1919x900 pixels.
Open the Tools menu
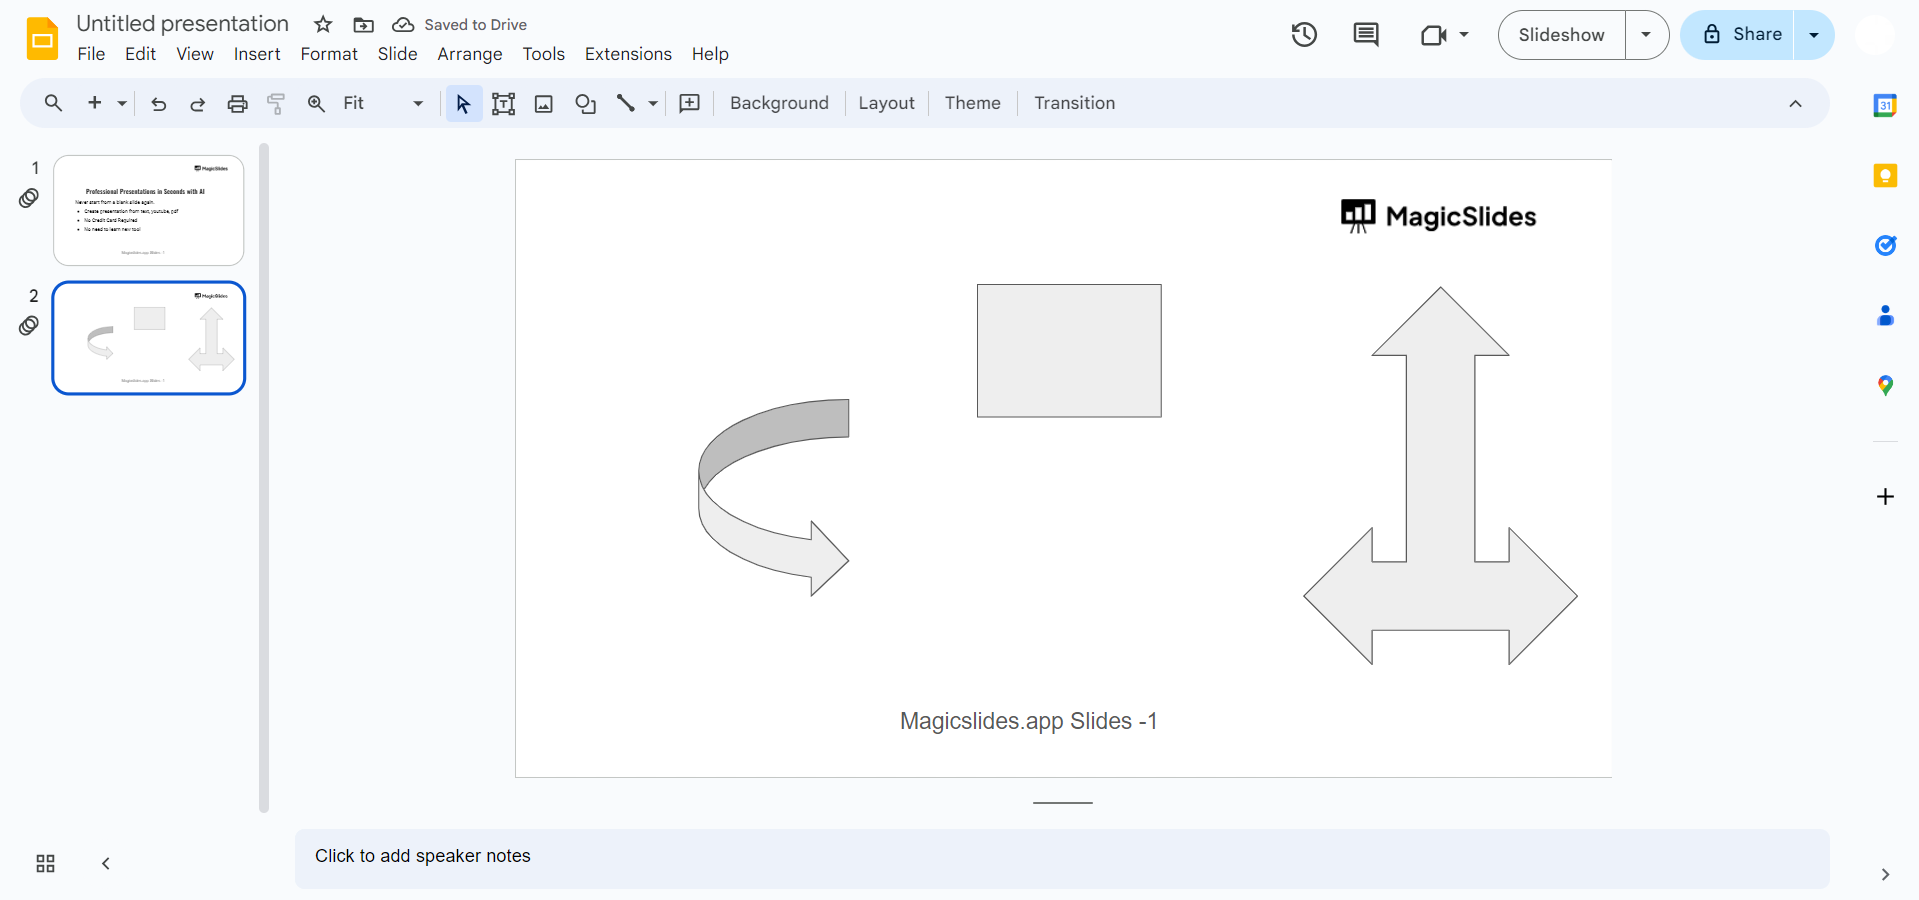click(x=544, y=54)
